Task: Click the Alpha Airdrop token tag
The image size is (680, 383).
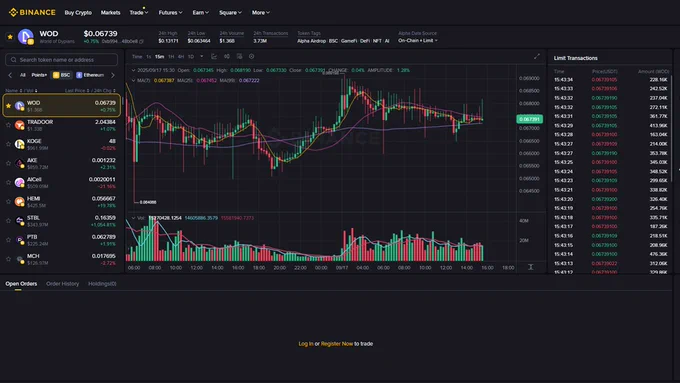Action: 311,41
